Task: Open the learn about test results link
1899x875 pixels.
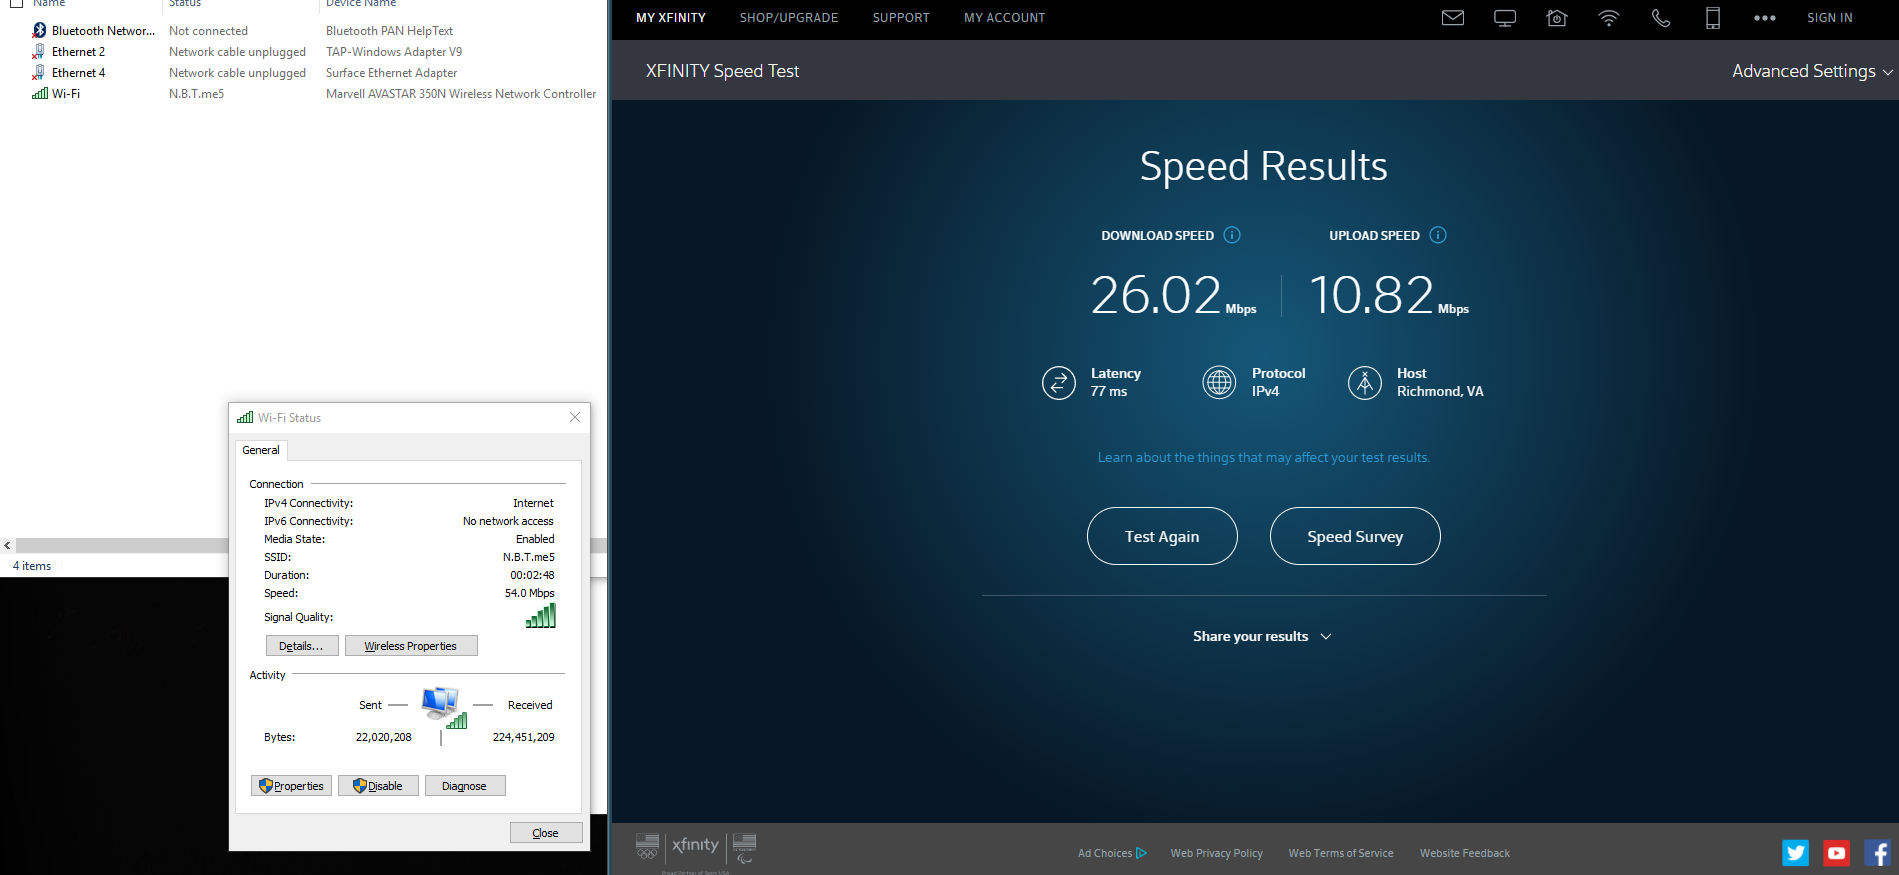Action: [1263, 458]
